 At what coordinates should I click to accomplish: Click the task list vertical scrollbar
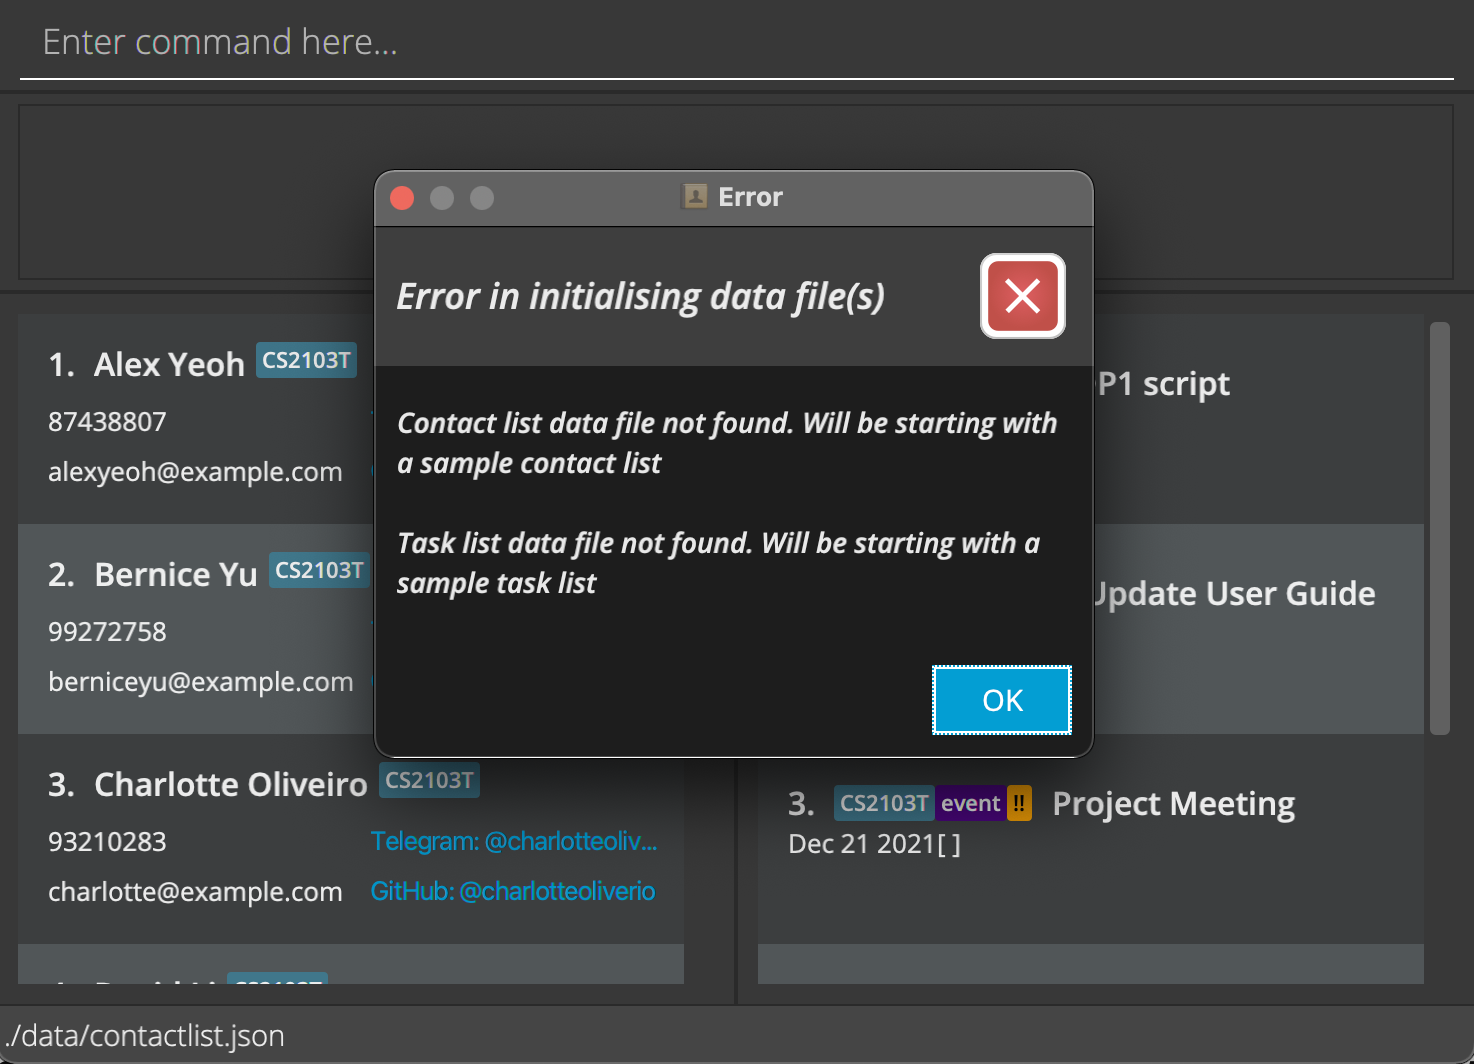click(x=1440, y=528)
